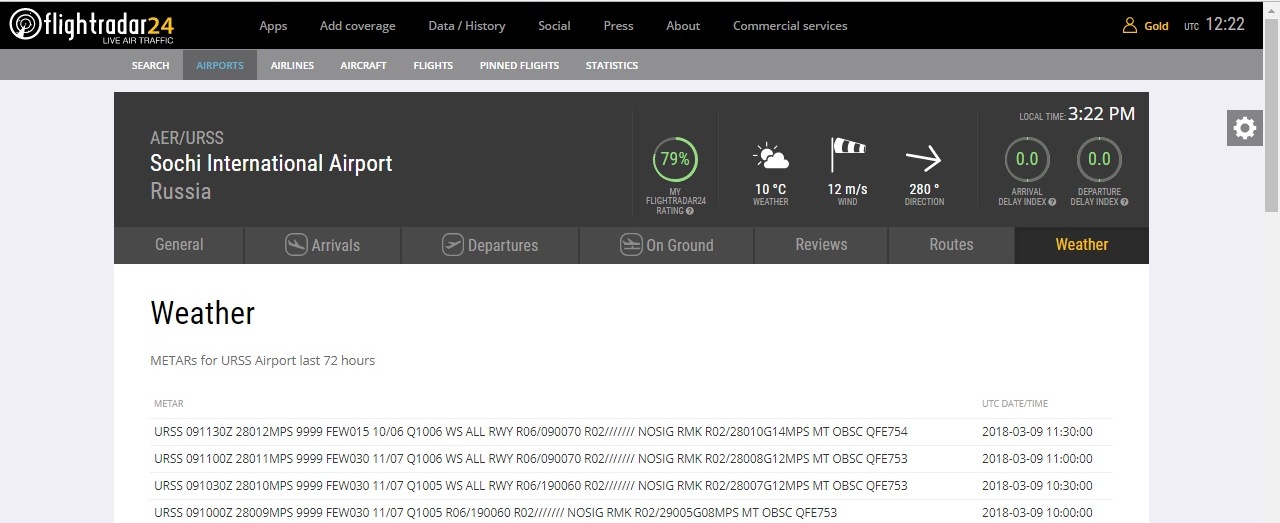The width and height of the screenshot is (1280, 523).
Task: Open the Commercial services menu
Action: pyautogui.click(x=789, y=25)
